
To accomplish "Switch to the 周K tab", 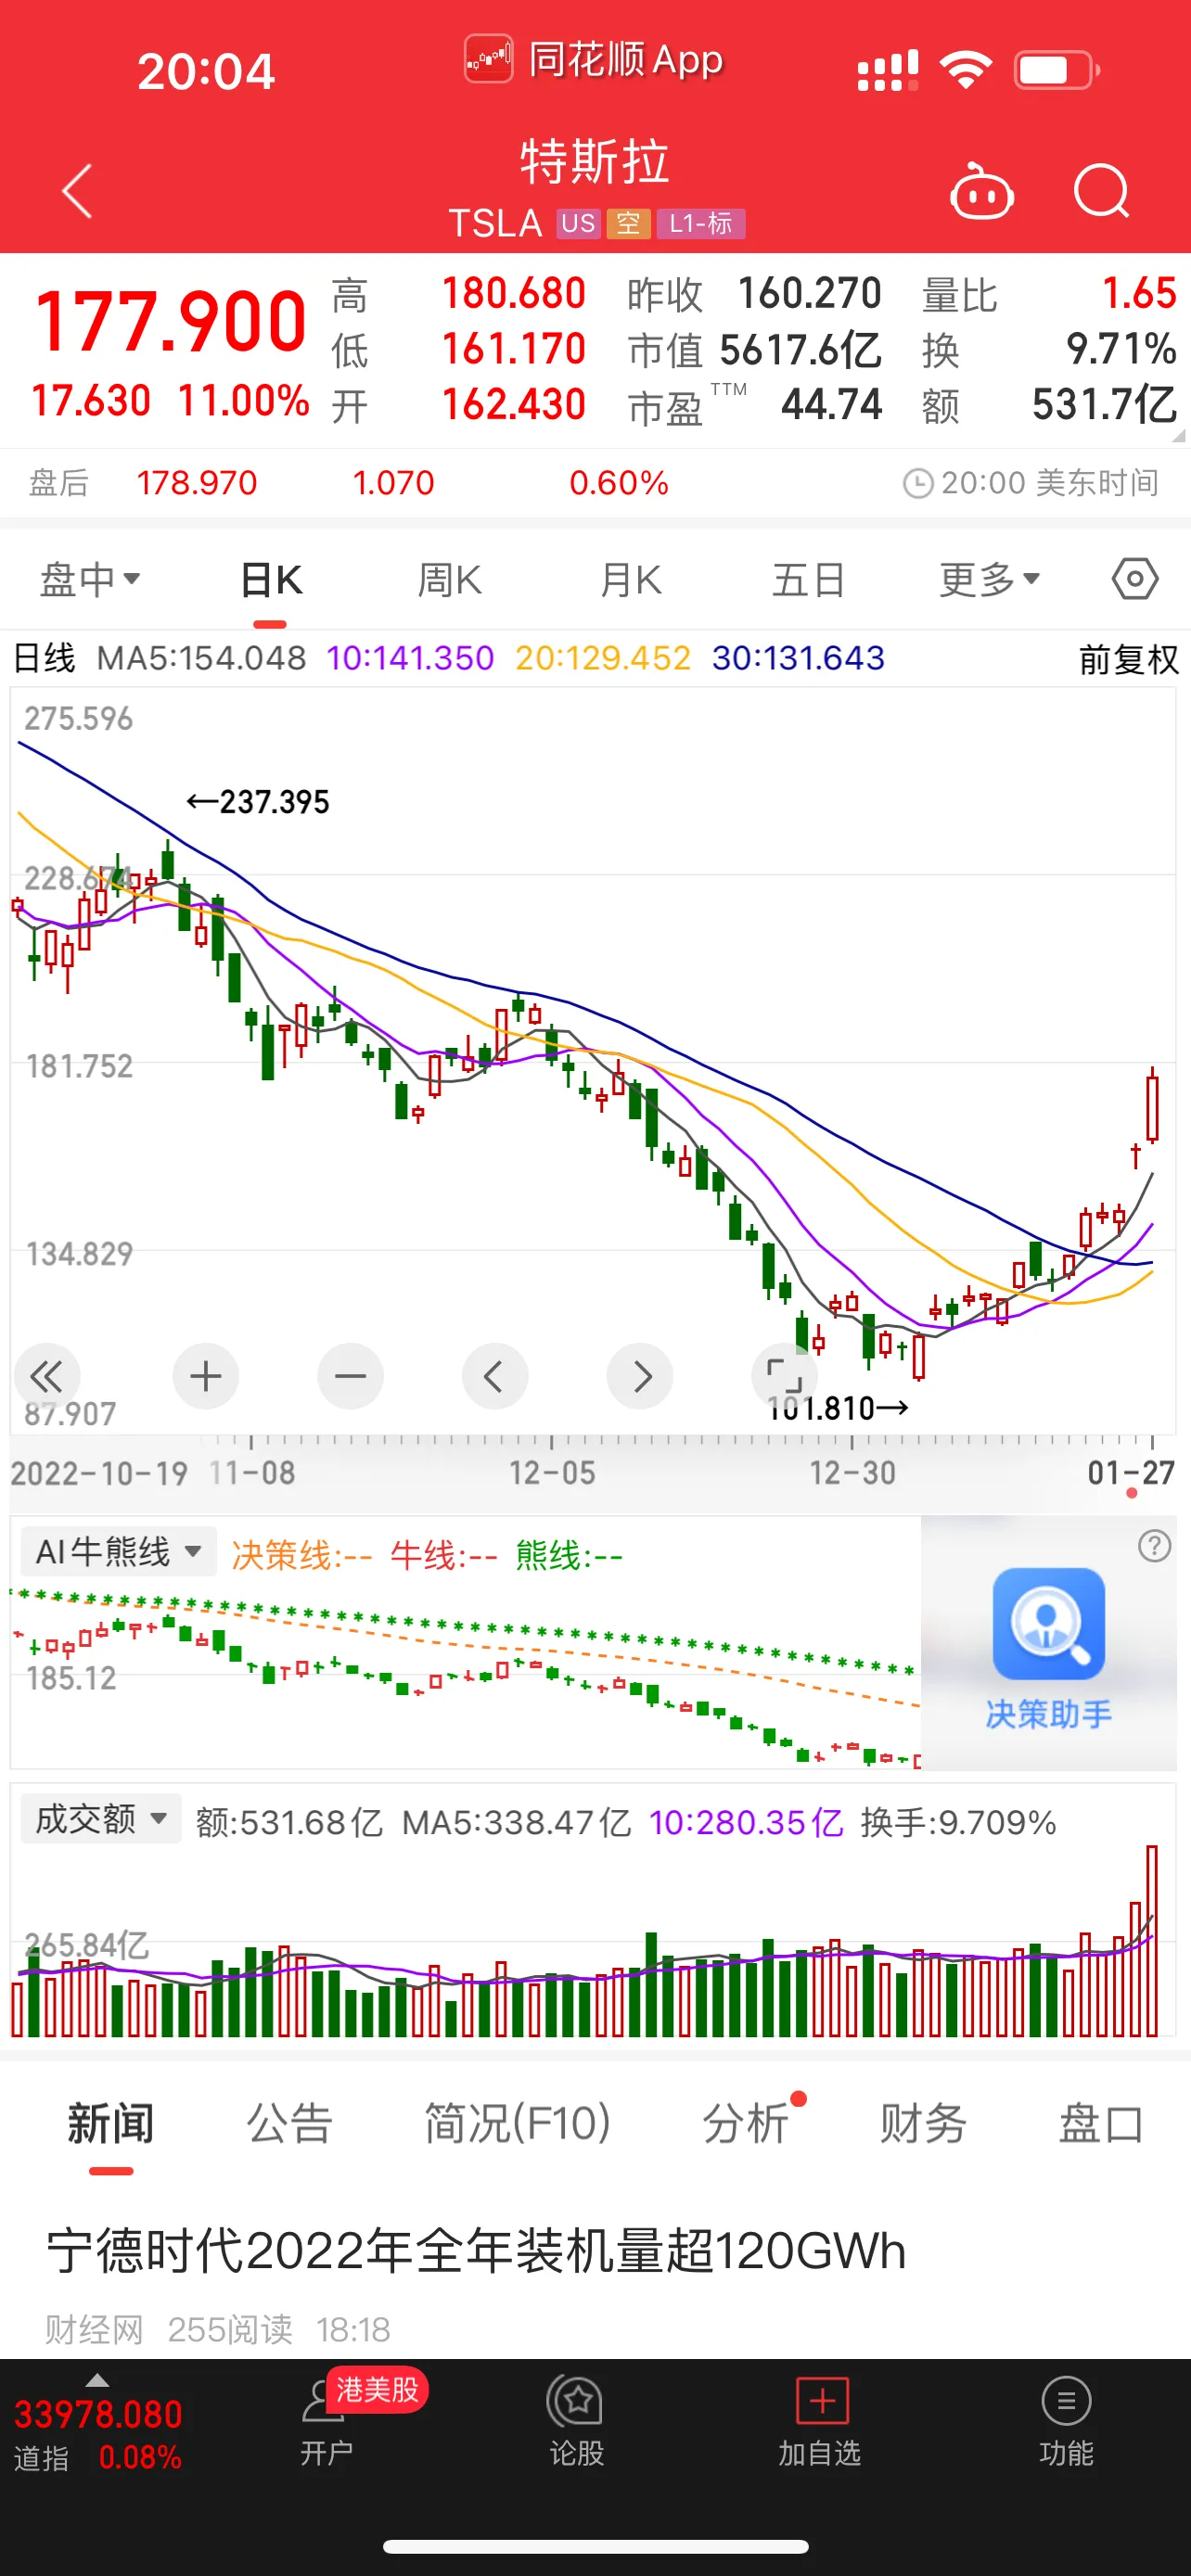I will pyautogui.click(x=449, y=579).
